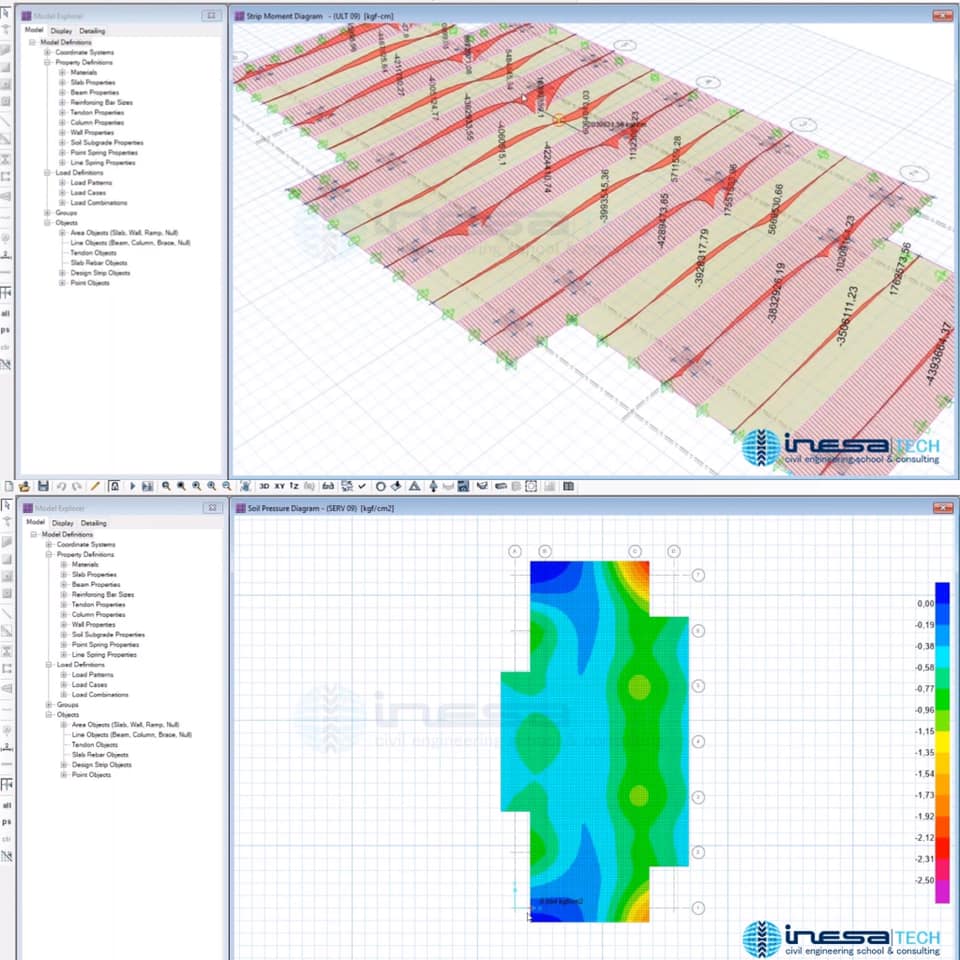Click the yellow pencil icon in the toolbar
The image size is (960, 960).
(95, 486)
